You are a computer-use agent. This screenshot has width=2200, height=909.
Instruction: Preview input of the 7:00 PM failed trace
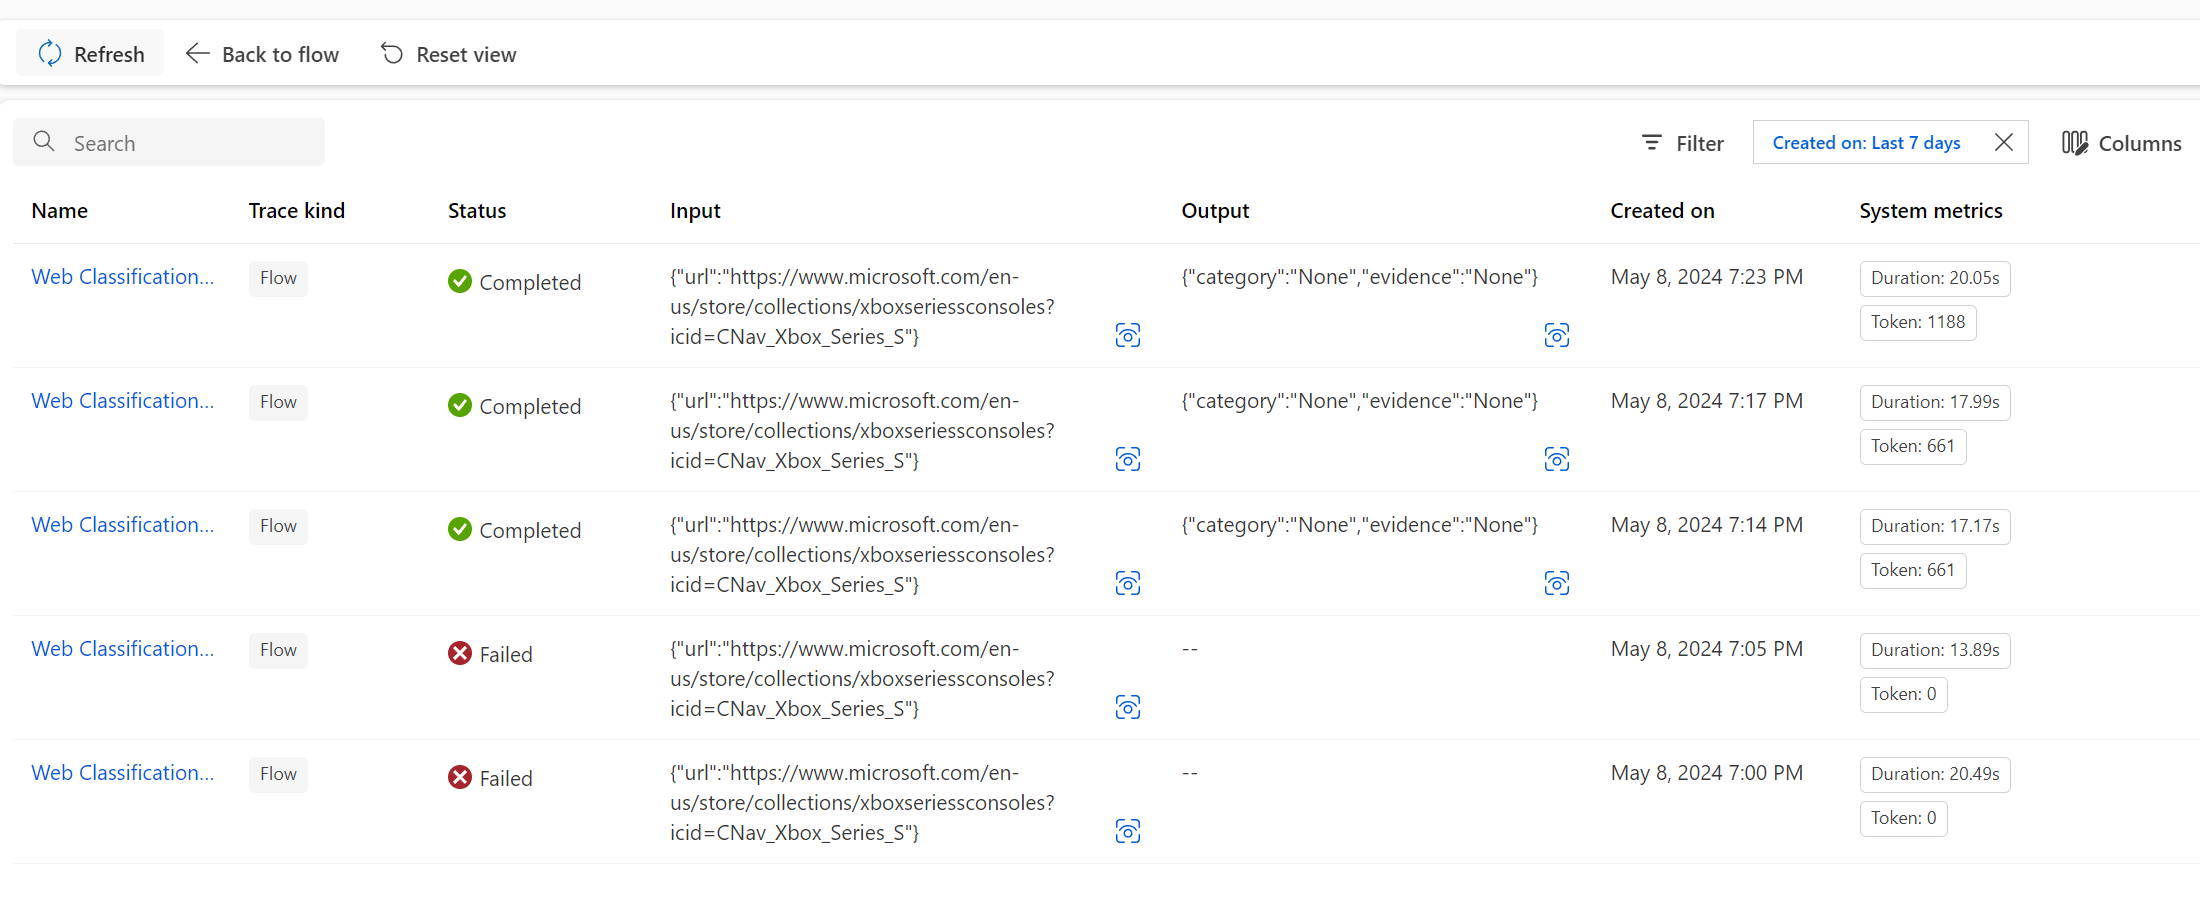click(1128, 831)
